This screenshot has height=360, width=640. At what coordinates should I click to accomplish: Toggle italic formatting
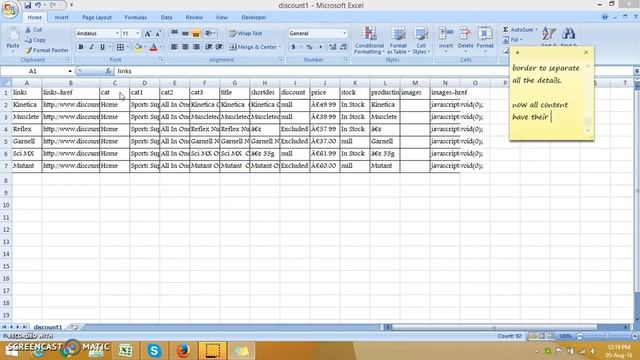(x=91, y=47)
